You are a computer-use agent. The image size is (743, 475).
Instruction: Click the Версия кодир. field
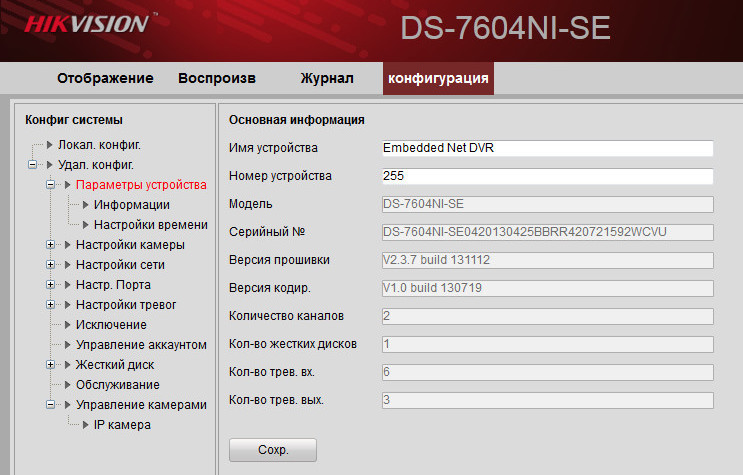click(x=547, y=288)
